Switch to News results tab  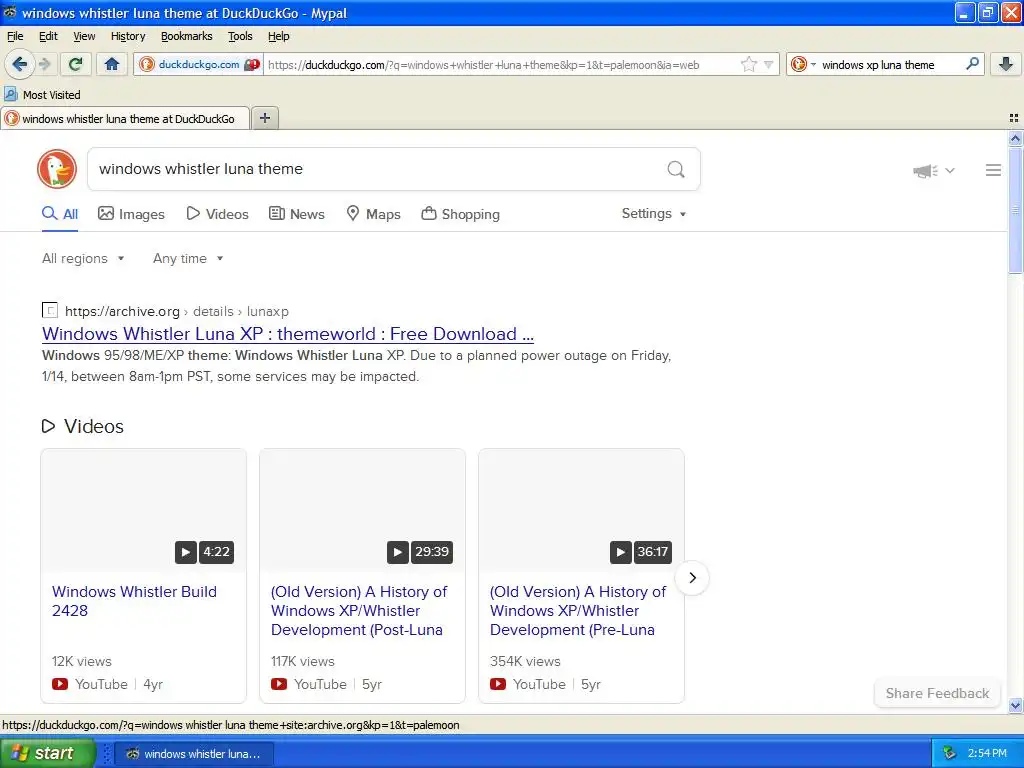(297, 214)
